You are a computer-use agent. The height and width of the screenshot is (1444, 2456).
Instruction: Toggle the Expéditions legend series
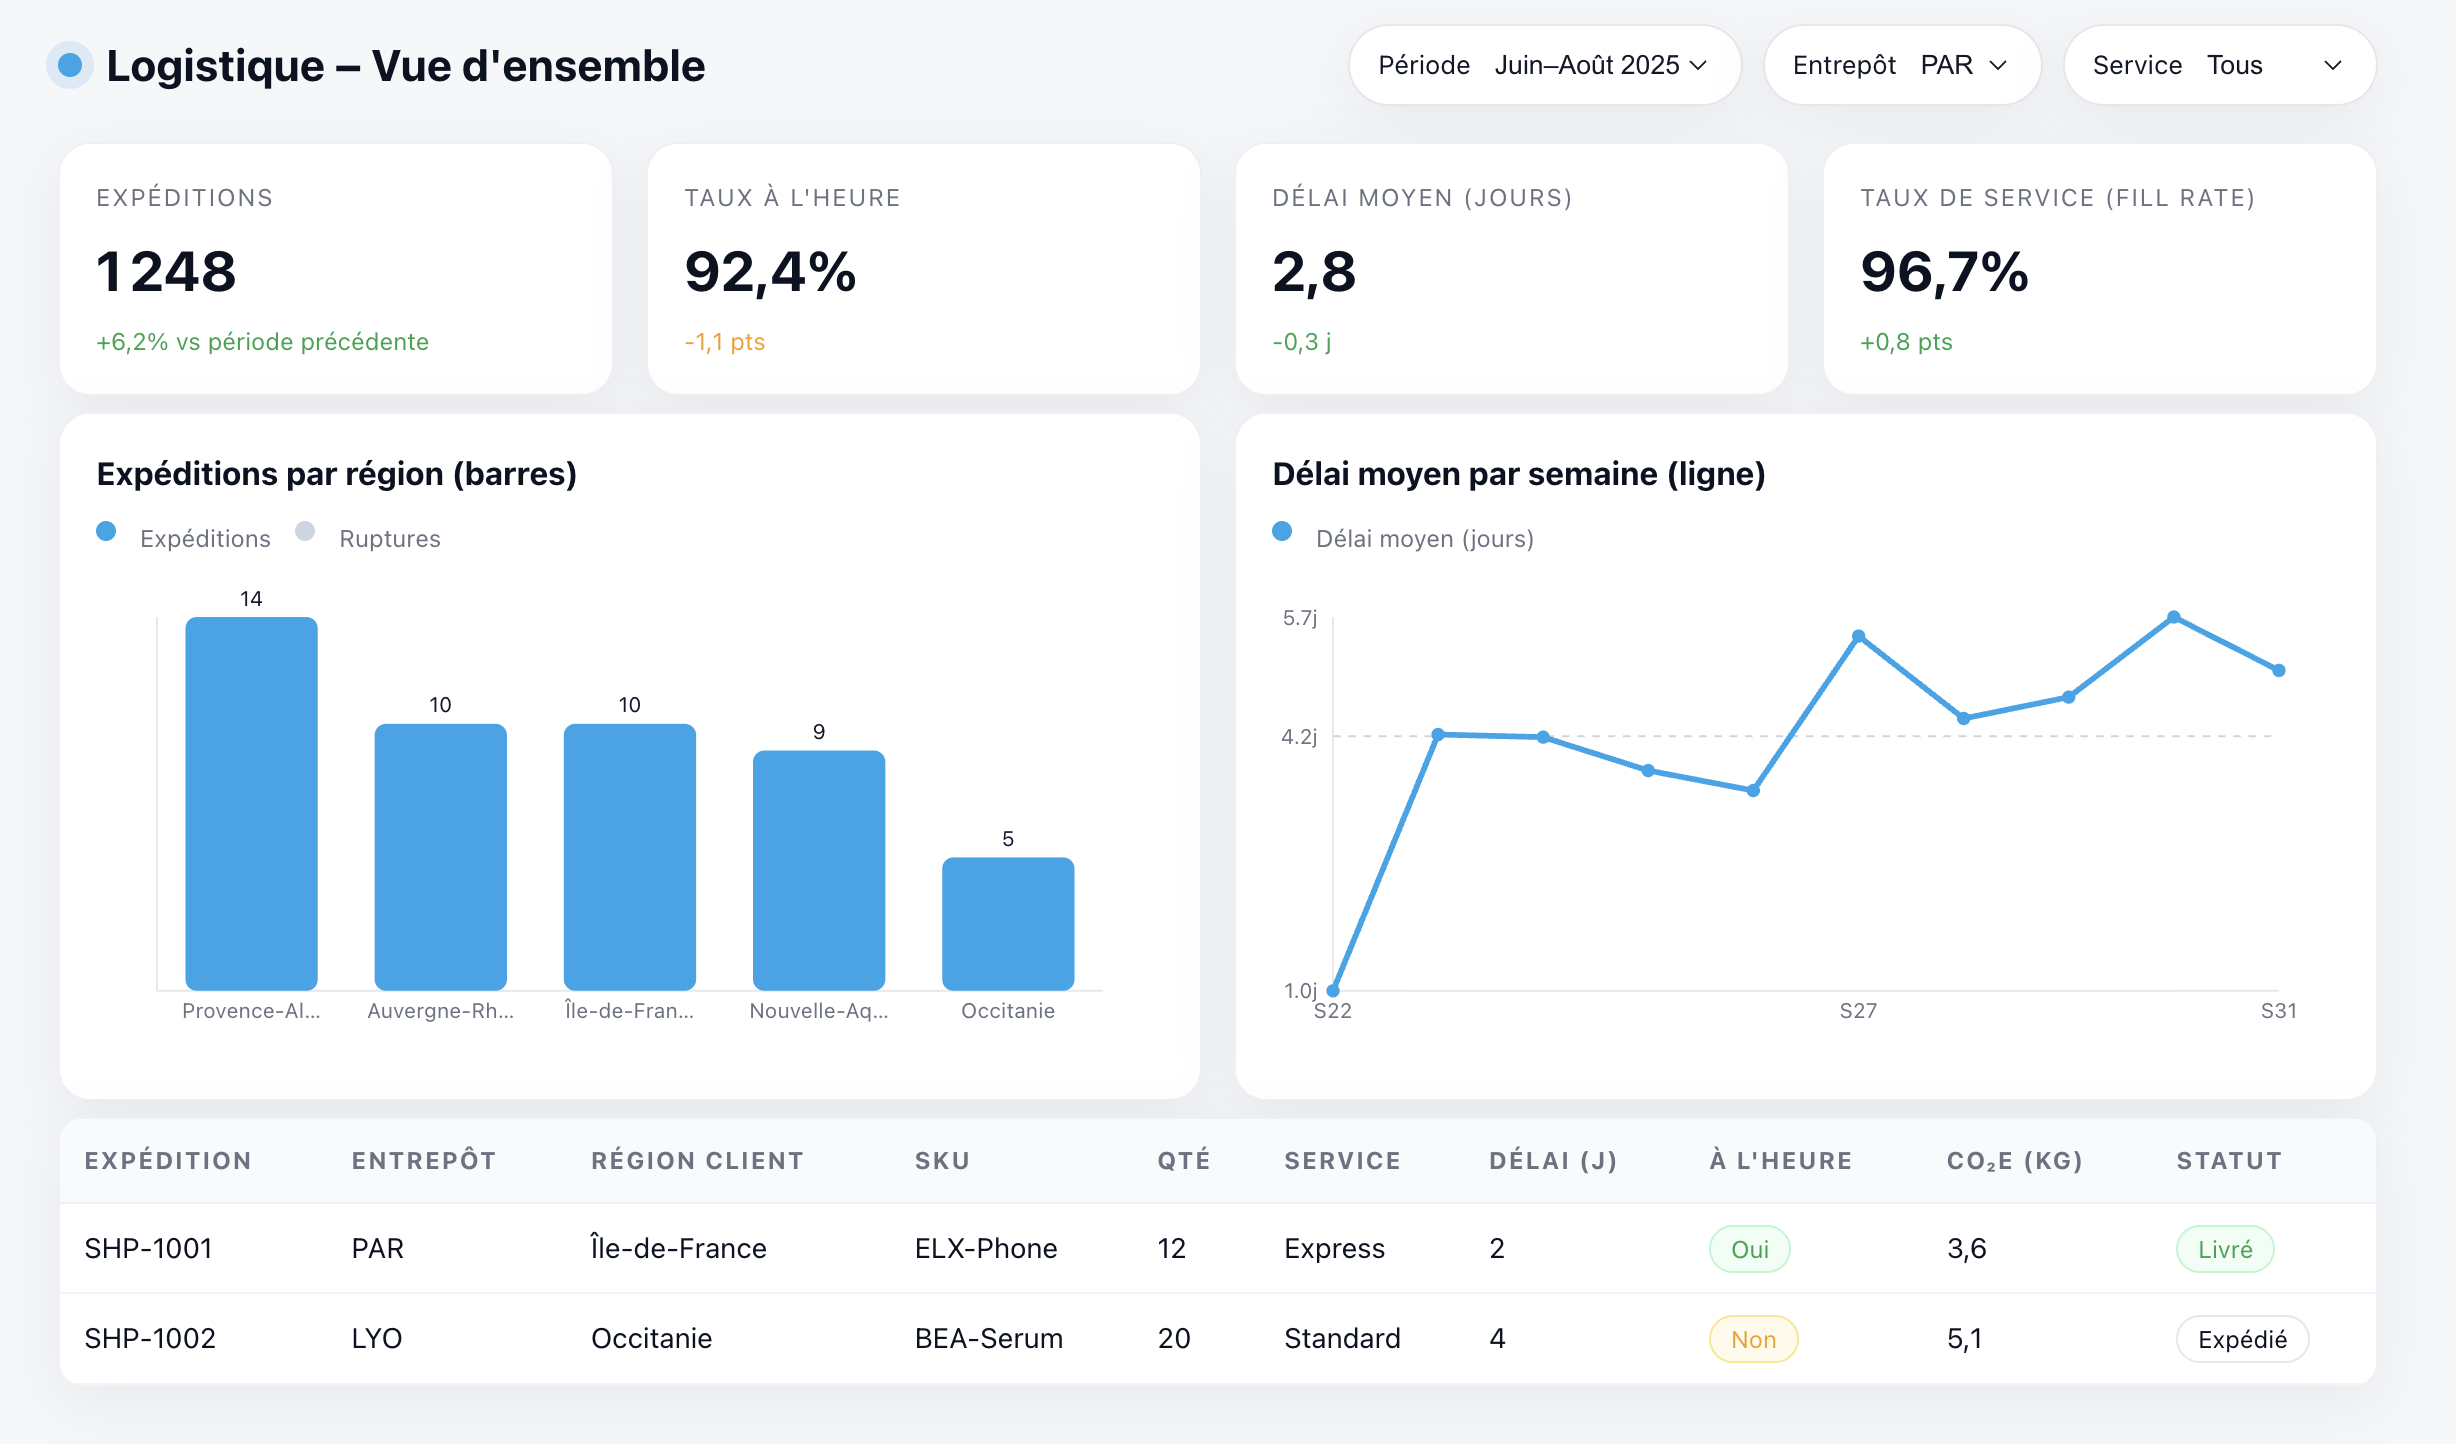[x=204, y=539]
